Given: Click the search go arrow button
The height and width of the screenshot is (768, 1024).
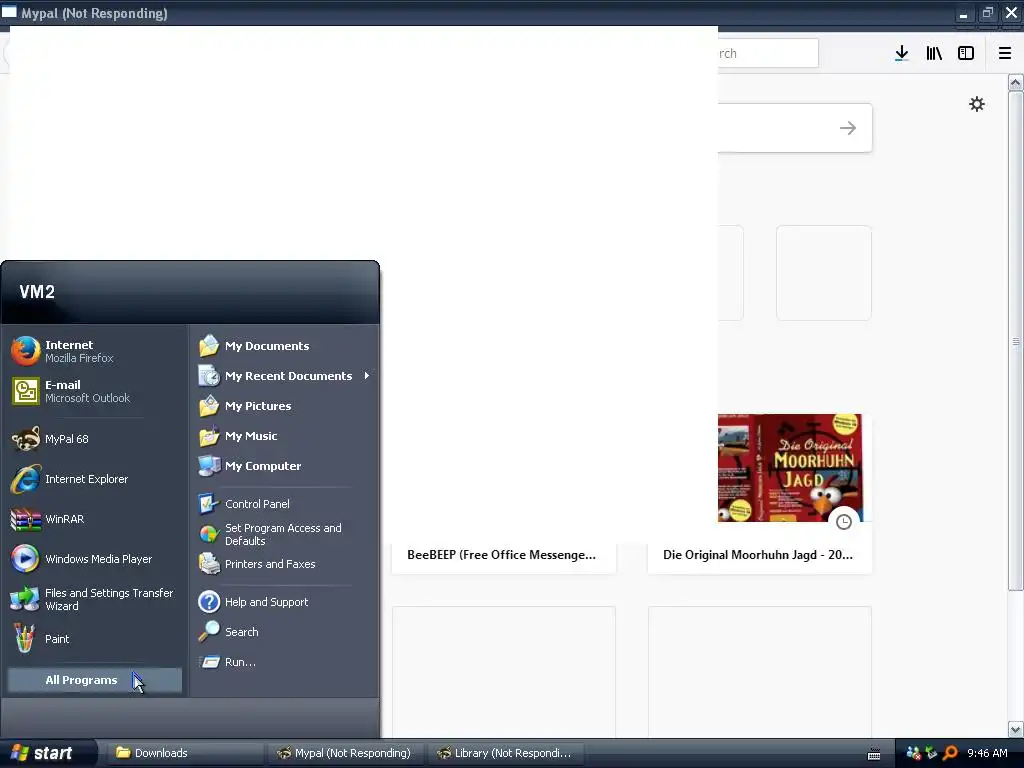Looking at the screenshot, I should (x=848, y=128).
